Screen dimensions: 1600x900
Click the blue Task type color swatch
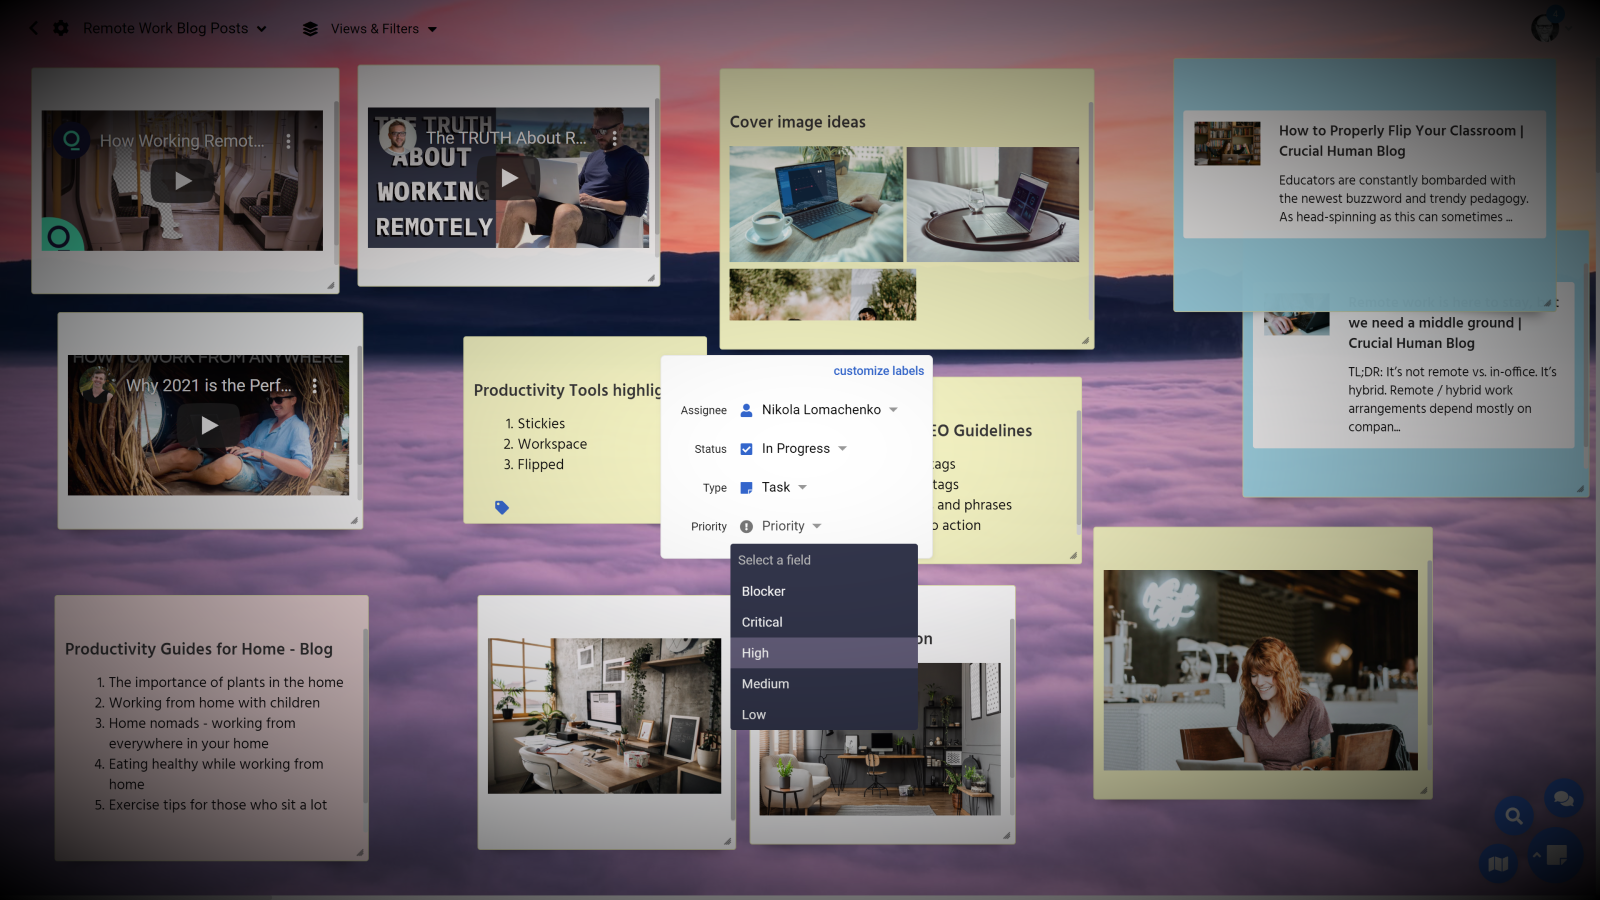745,487
